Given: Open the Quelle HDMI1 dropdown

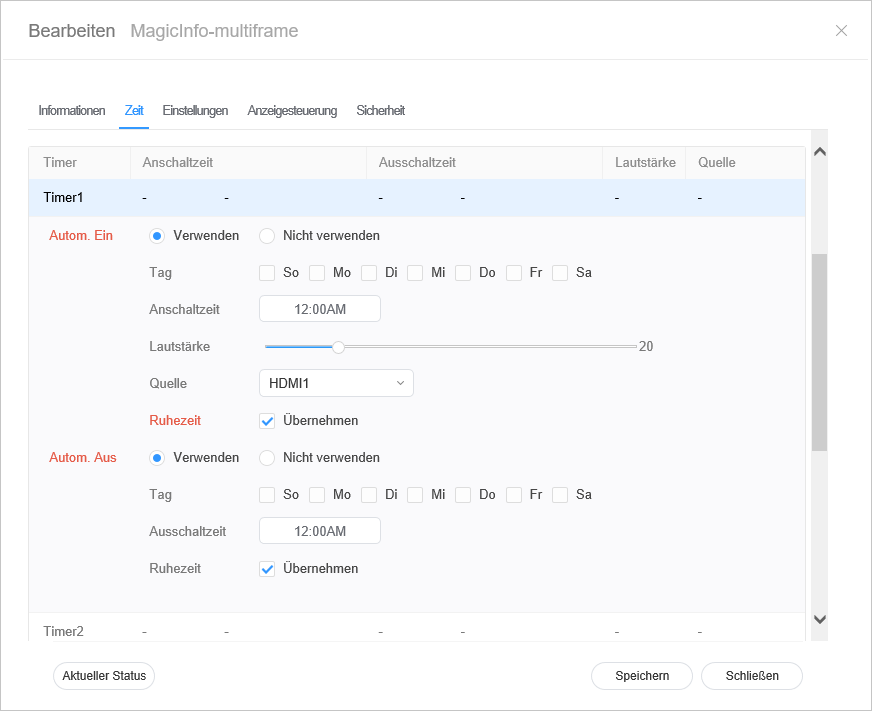Looking at the screenshot, I should (336, 383).
